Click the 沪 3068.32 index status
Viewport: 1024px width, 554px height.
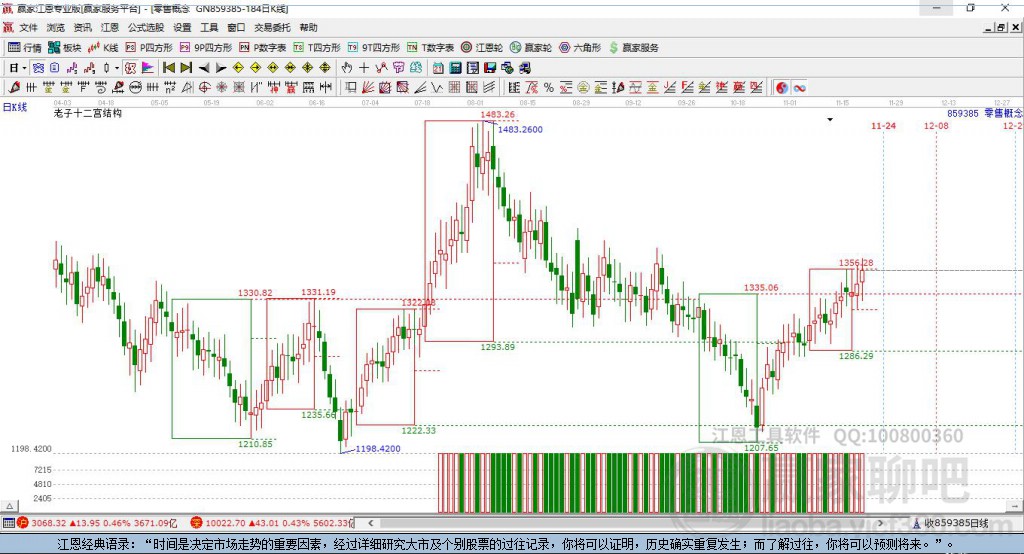[98, 523]
